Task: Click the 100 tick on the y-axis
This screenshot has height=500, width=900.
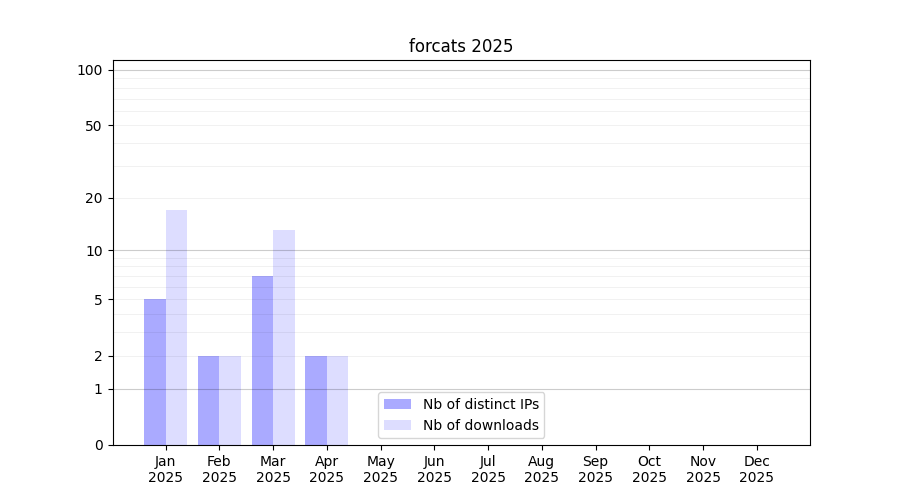Action: click(90, 70)
